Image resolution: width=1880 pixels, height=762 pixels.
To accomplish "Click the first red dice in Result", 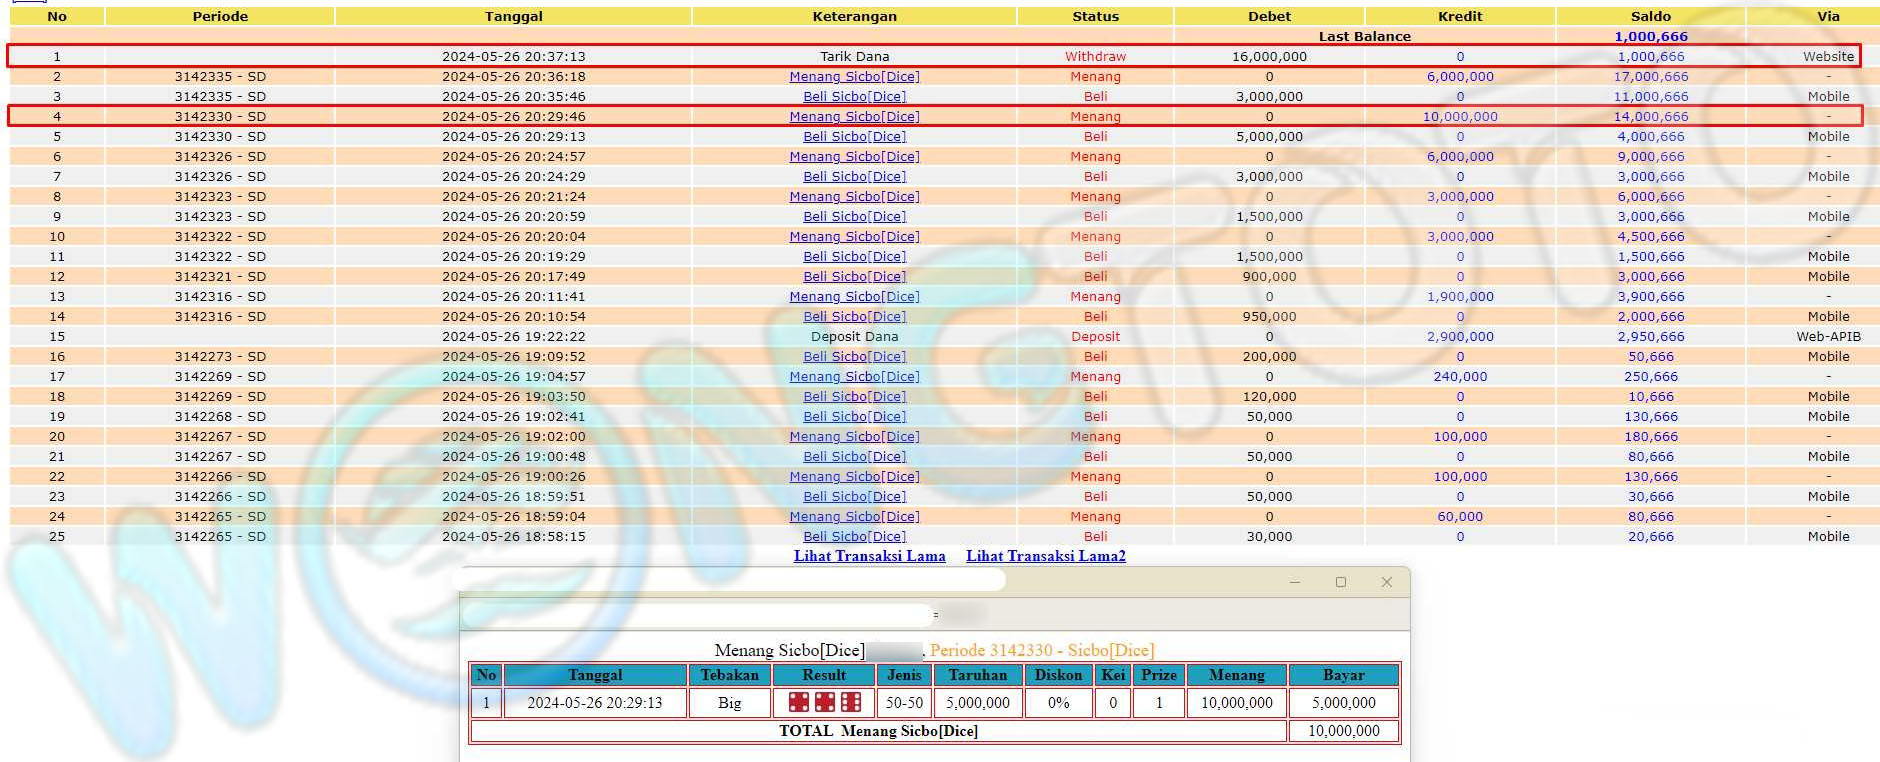I will coord(798,702).
